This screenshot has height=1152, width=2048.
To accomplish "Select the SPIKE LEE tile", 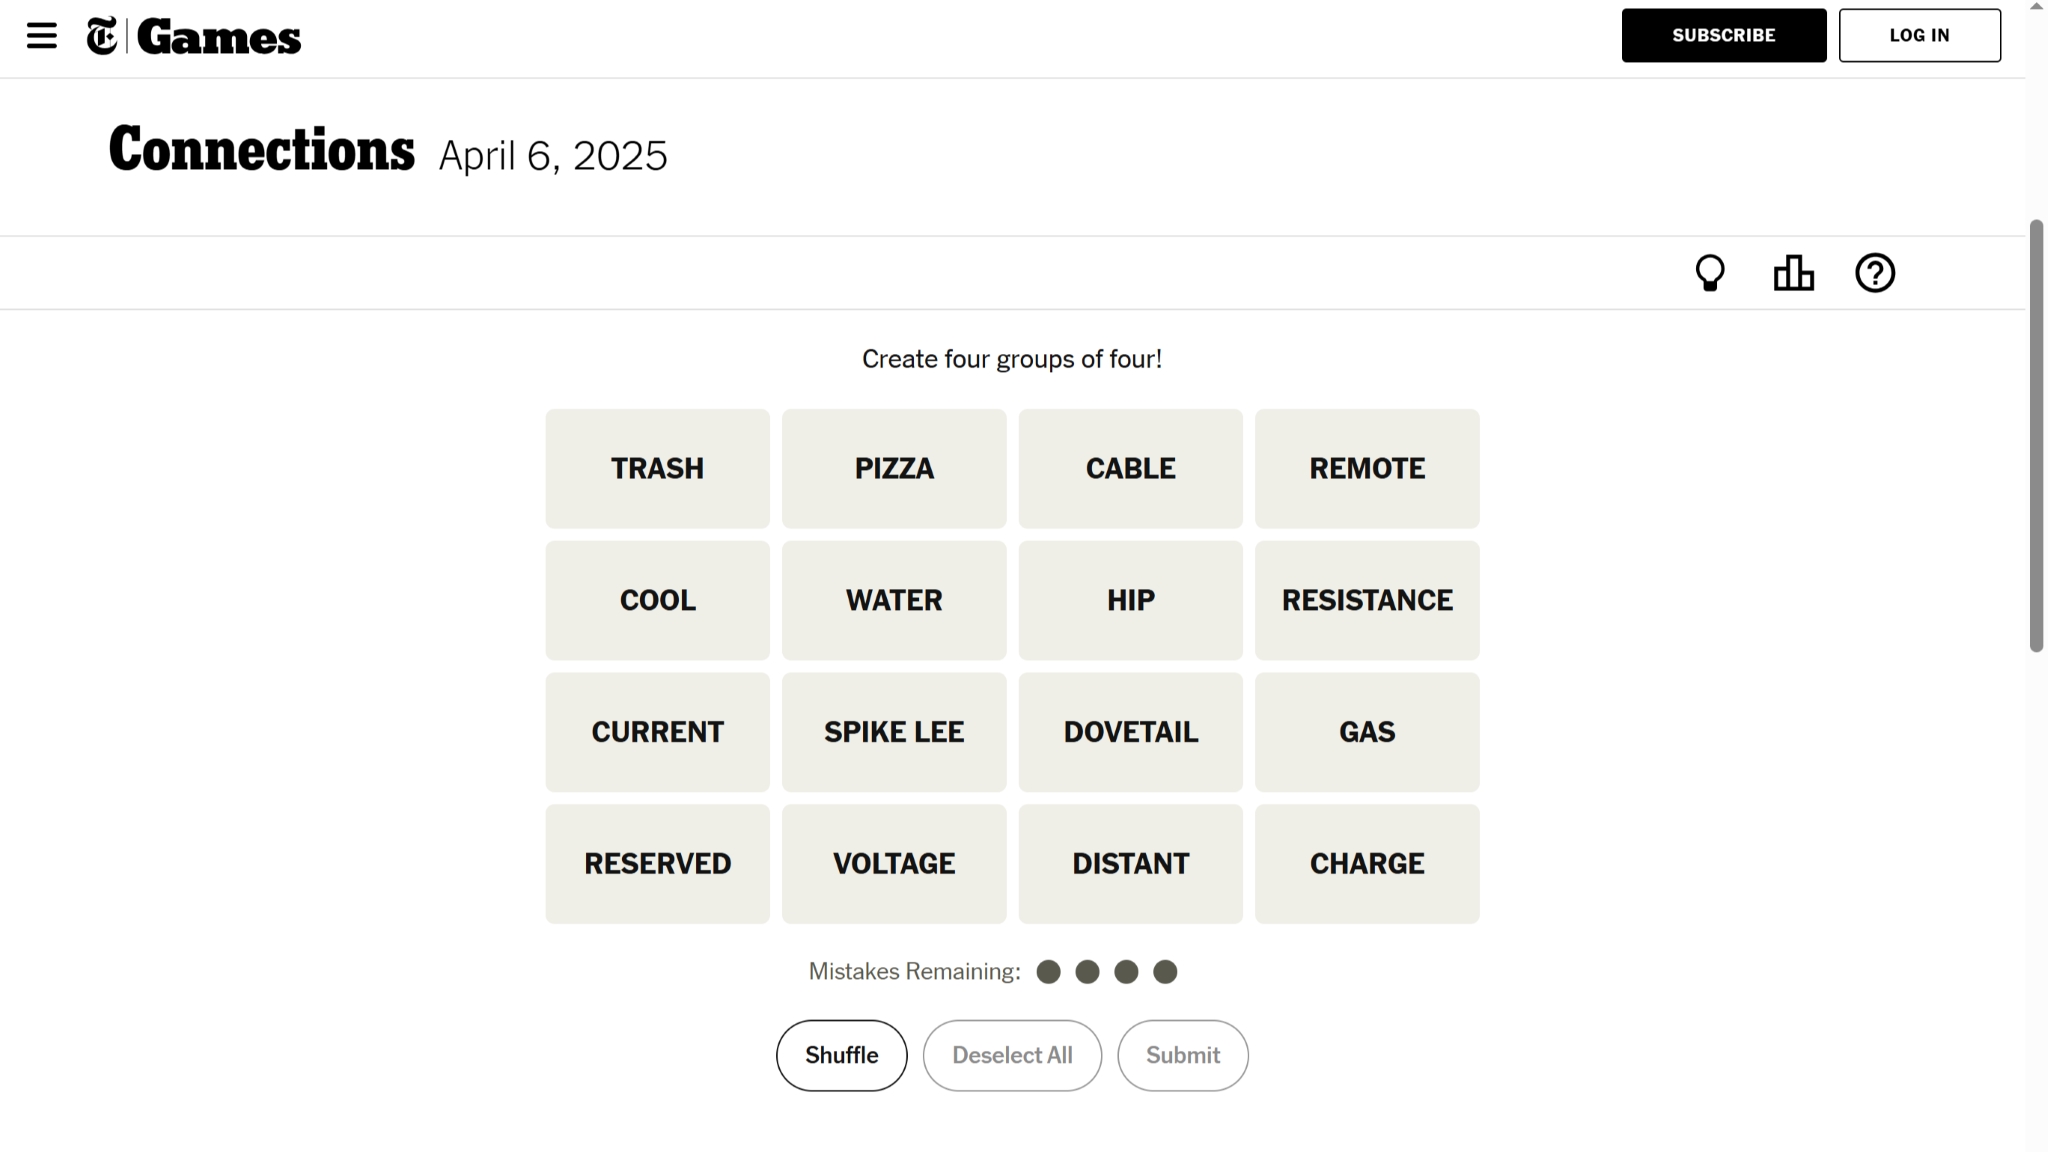I will point(894,732).
